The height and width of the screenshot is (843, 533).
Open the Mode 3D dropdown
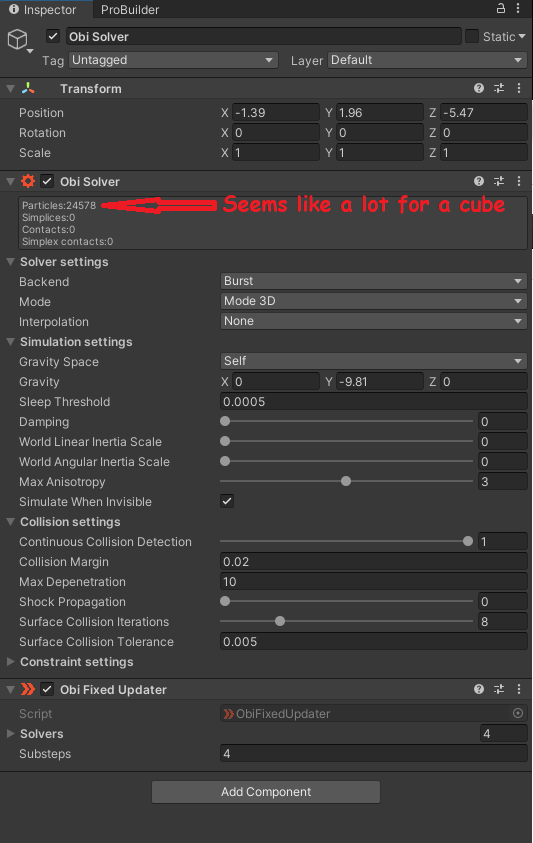(x=373, y=301)
